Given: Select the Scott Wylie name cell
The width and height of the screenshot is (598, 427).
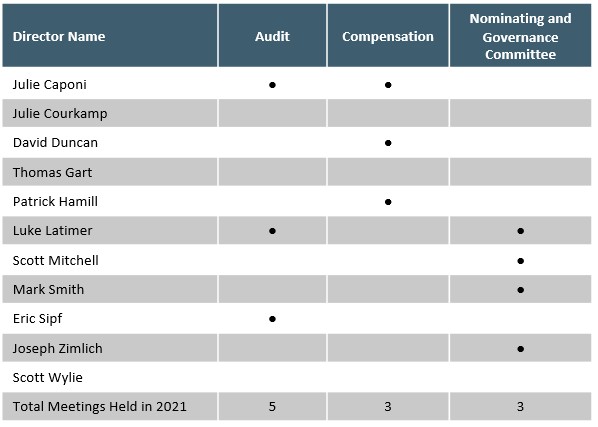Looking at the screenshot, I should click(x=110, y=377).
